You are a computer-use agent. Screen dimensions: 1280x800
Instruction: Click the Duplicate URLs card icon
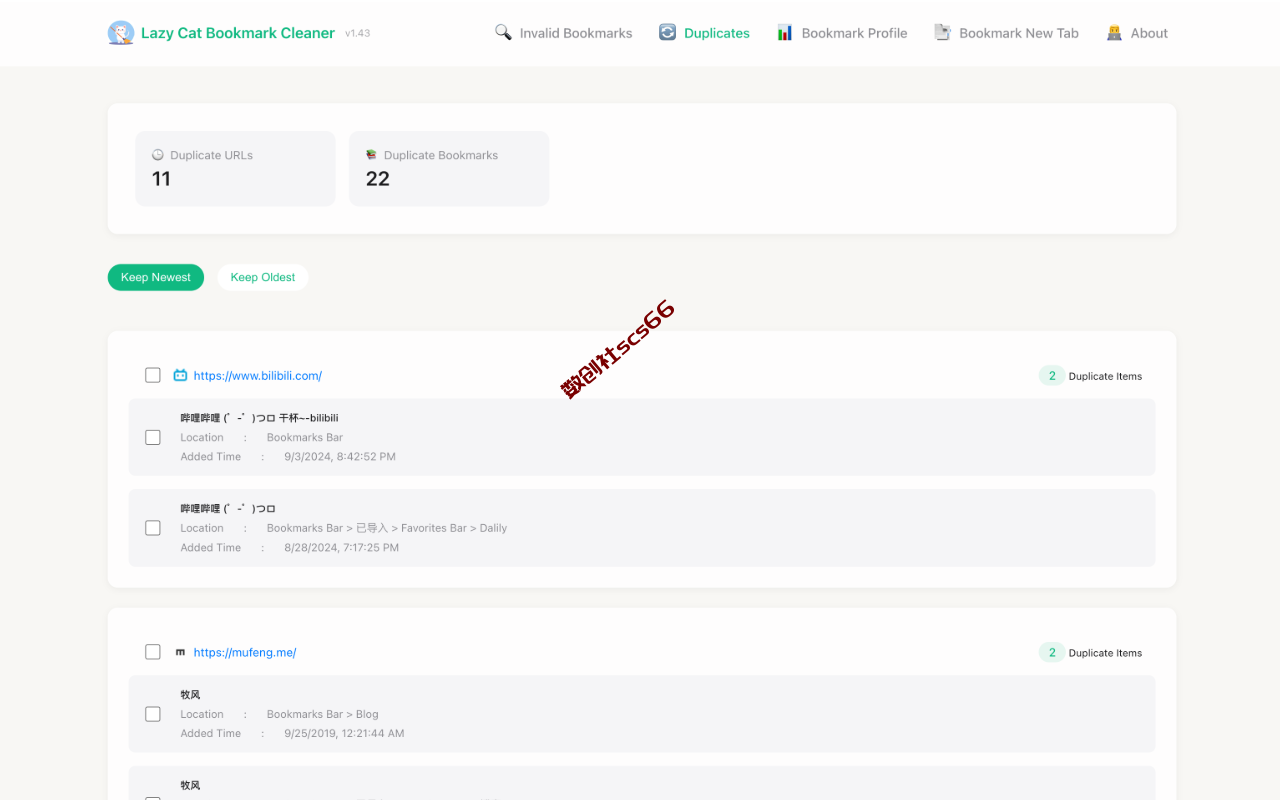(x=158, y=155)
